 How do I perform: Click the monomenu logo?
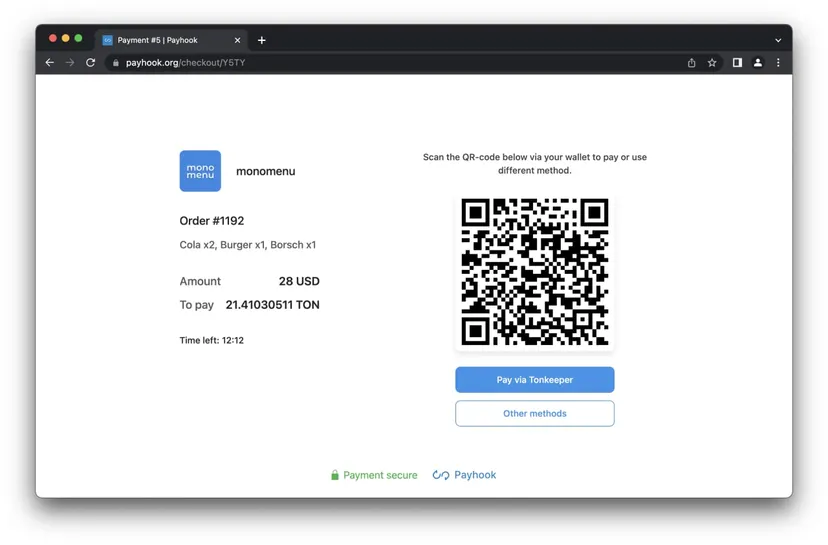click(x=200, y=171)
